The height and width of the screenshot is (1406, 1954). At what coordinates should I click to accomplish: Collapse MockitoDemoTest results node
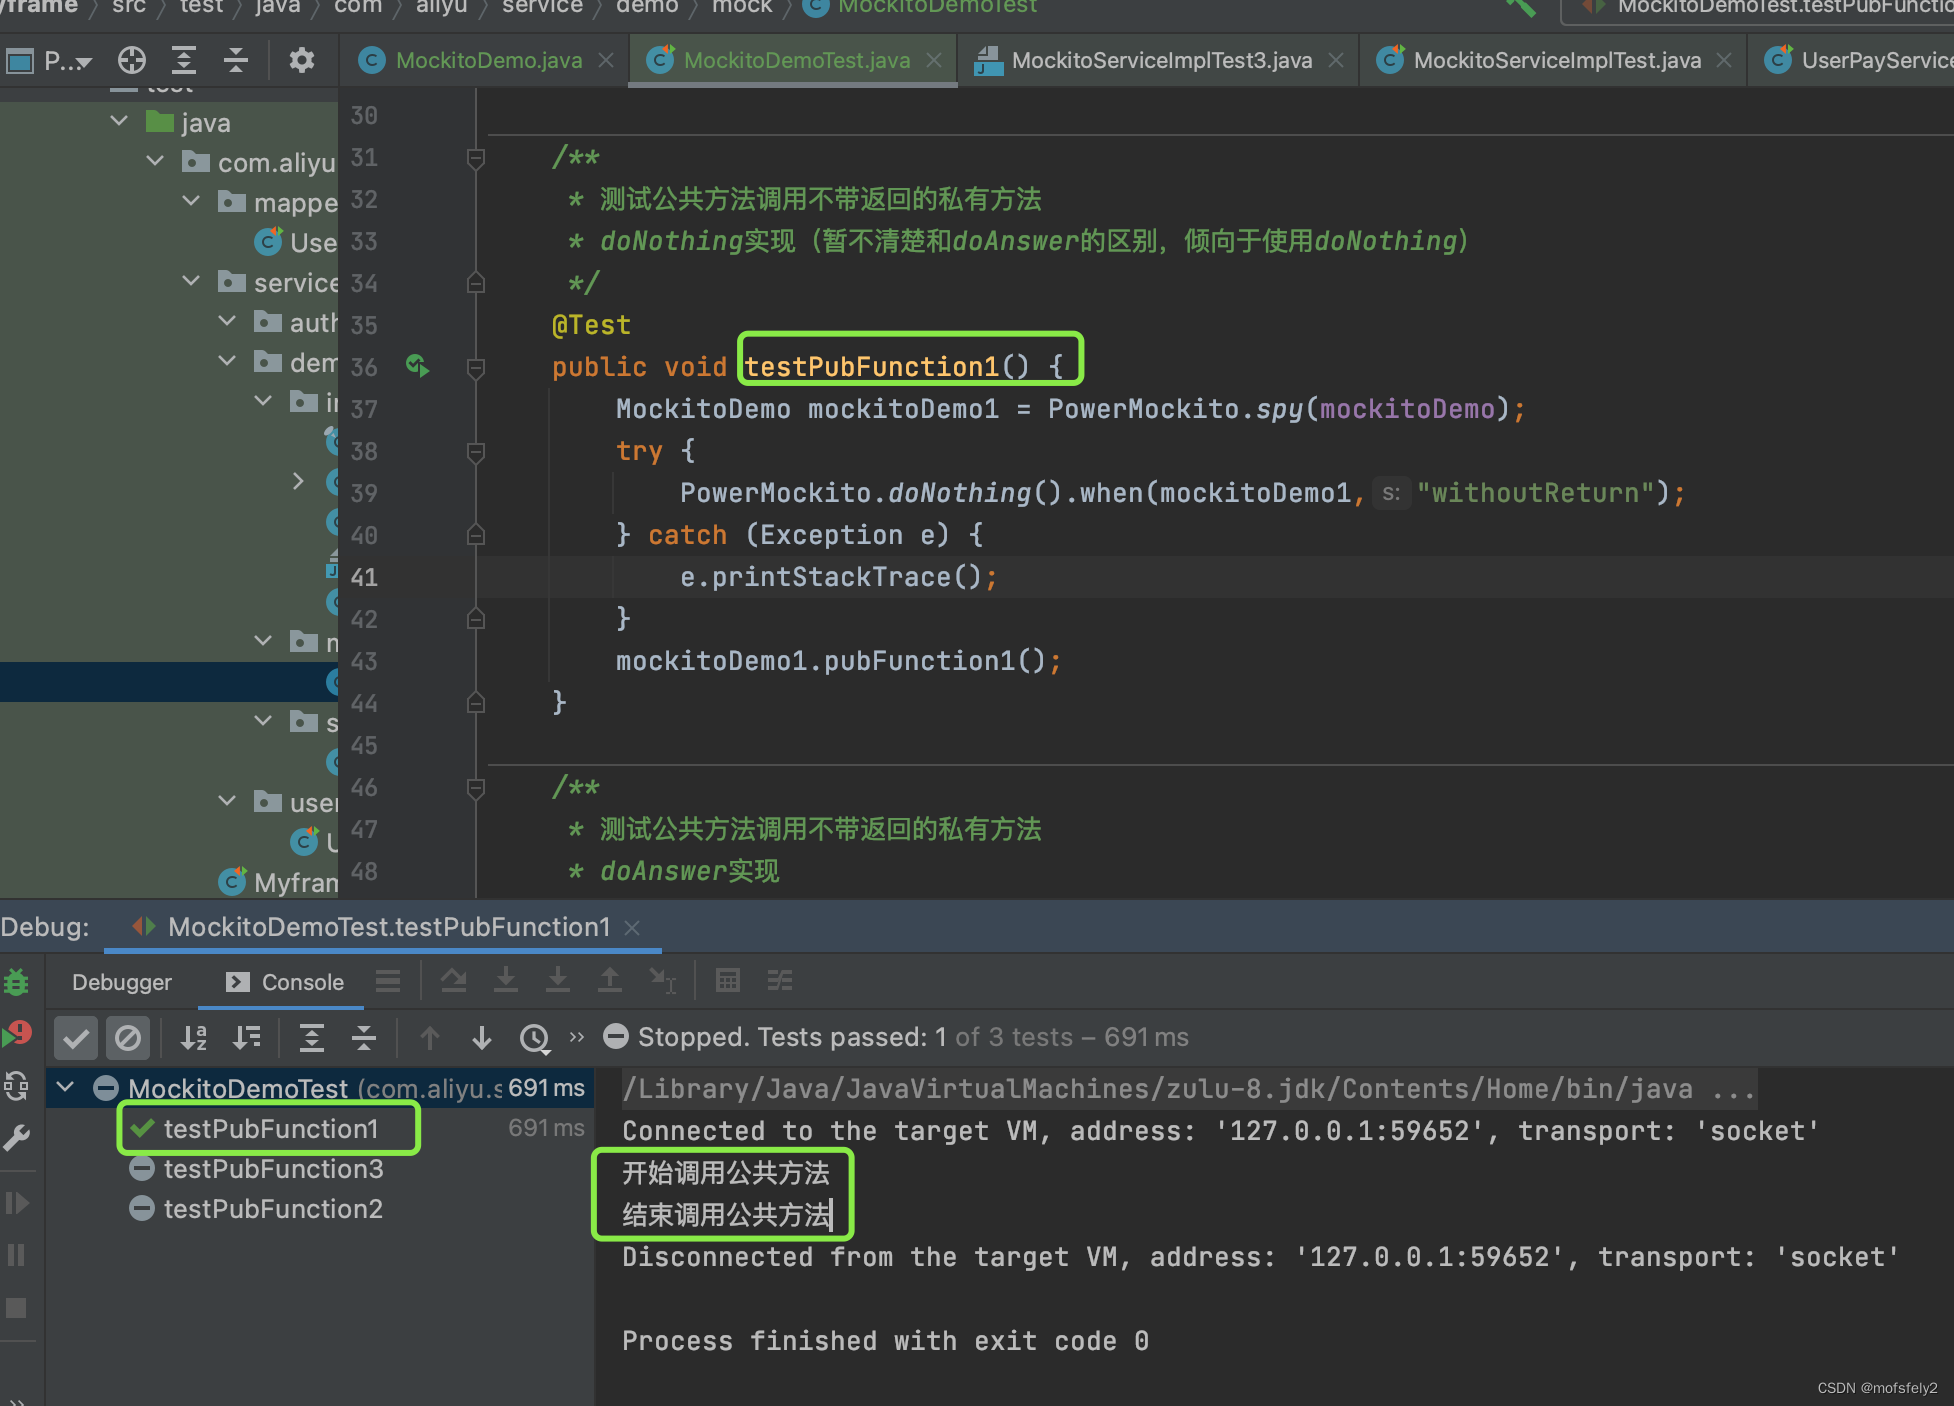(x=65, y=1087)
